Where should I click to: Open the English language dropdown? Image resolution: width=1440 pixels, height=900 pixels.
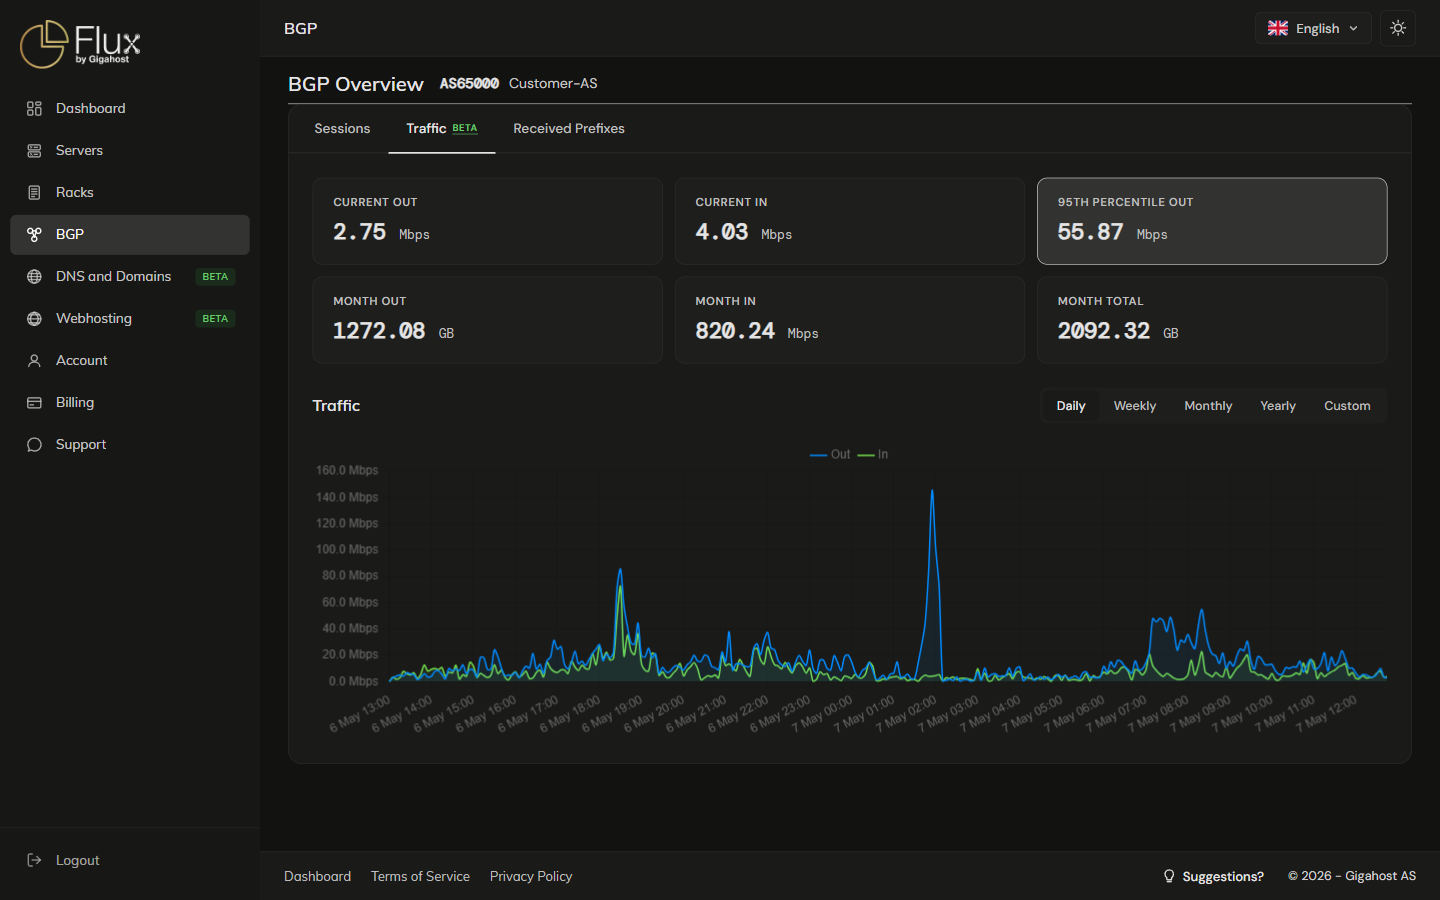(x=1313, y=28)
